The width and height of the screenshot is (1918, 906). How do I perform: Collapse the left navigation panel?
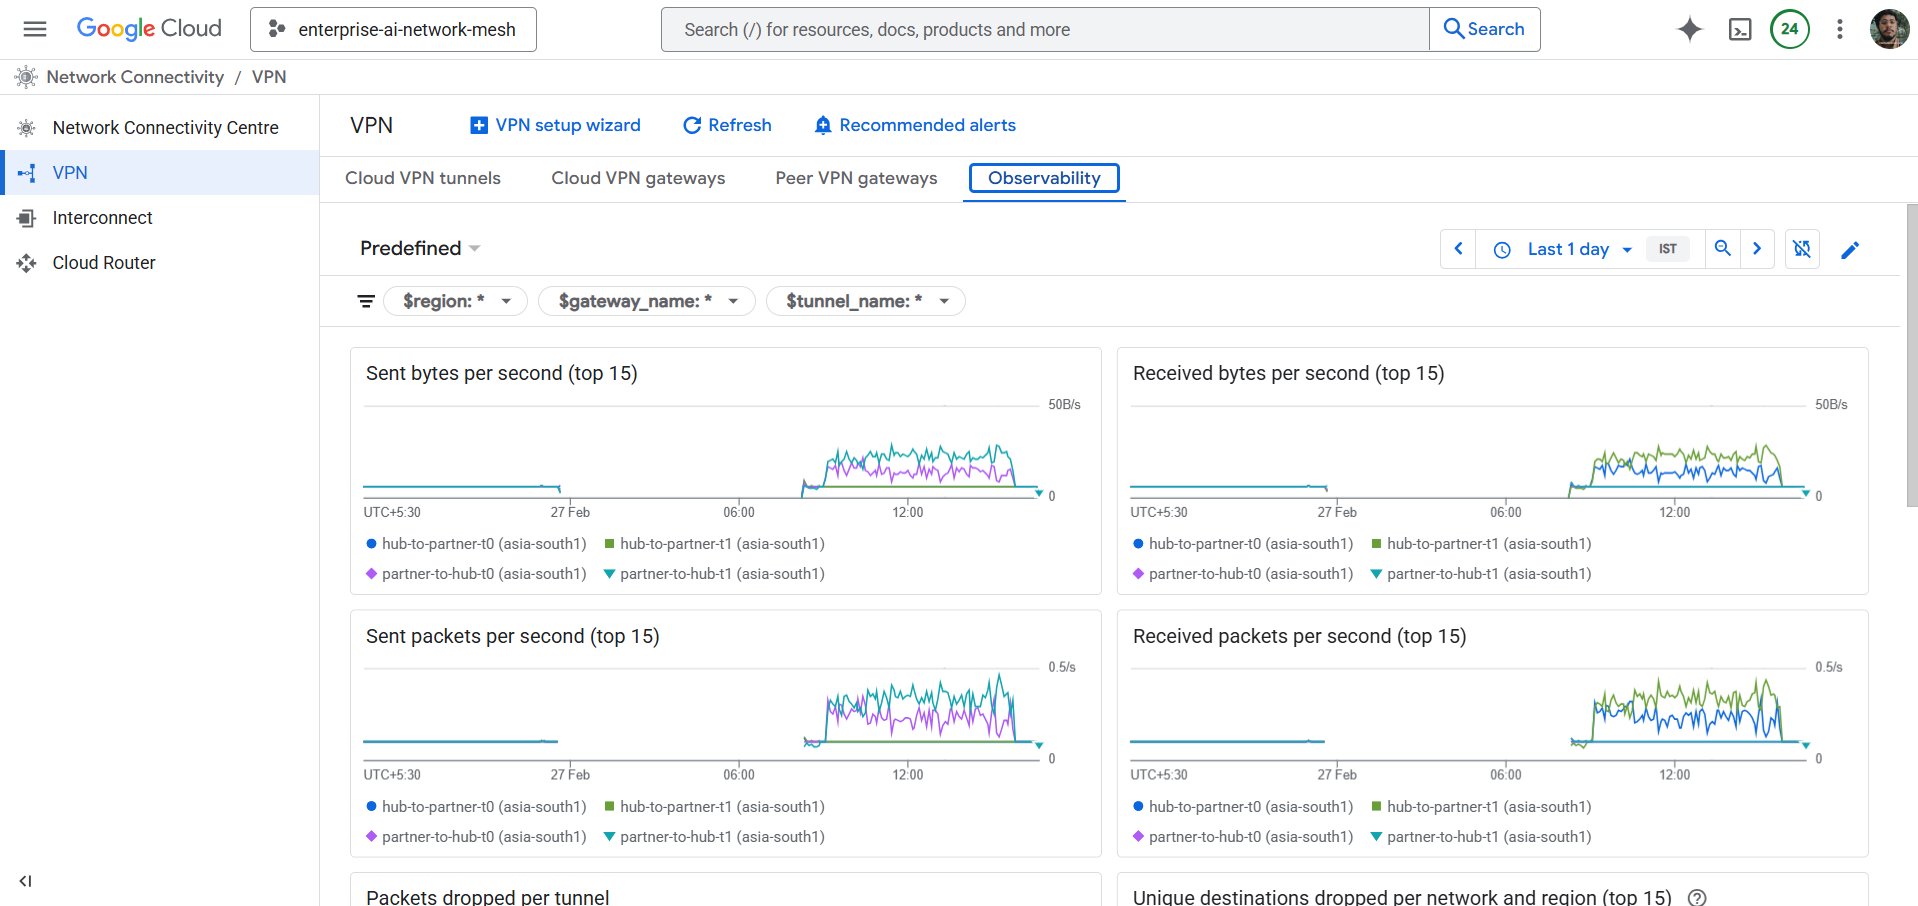pyautogui.click(x=25, y=881)
